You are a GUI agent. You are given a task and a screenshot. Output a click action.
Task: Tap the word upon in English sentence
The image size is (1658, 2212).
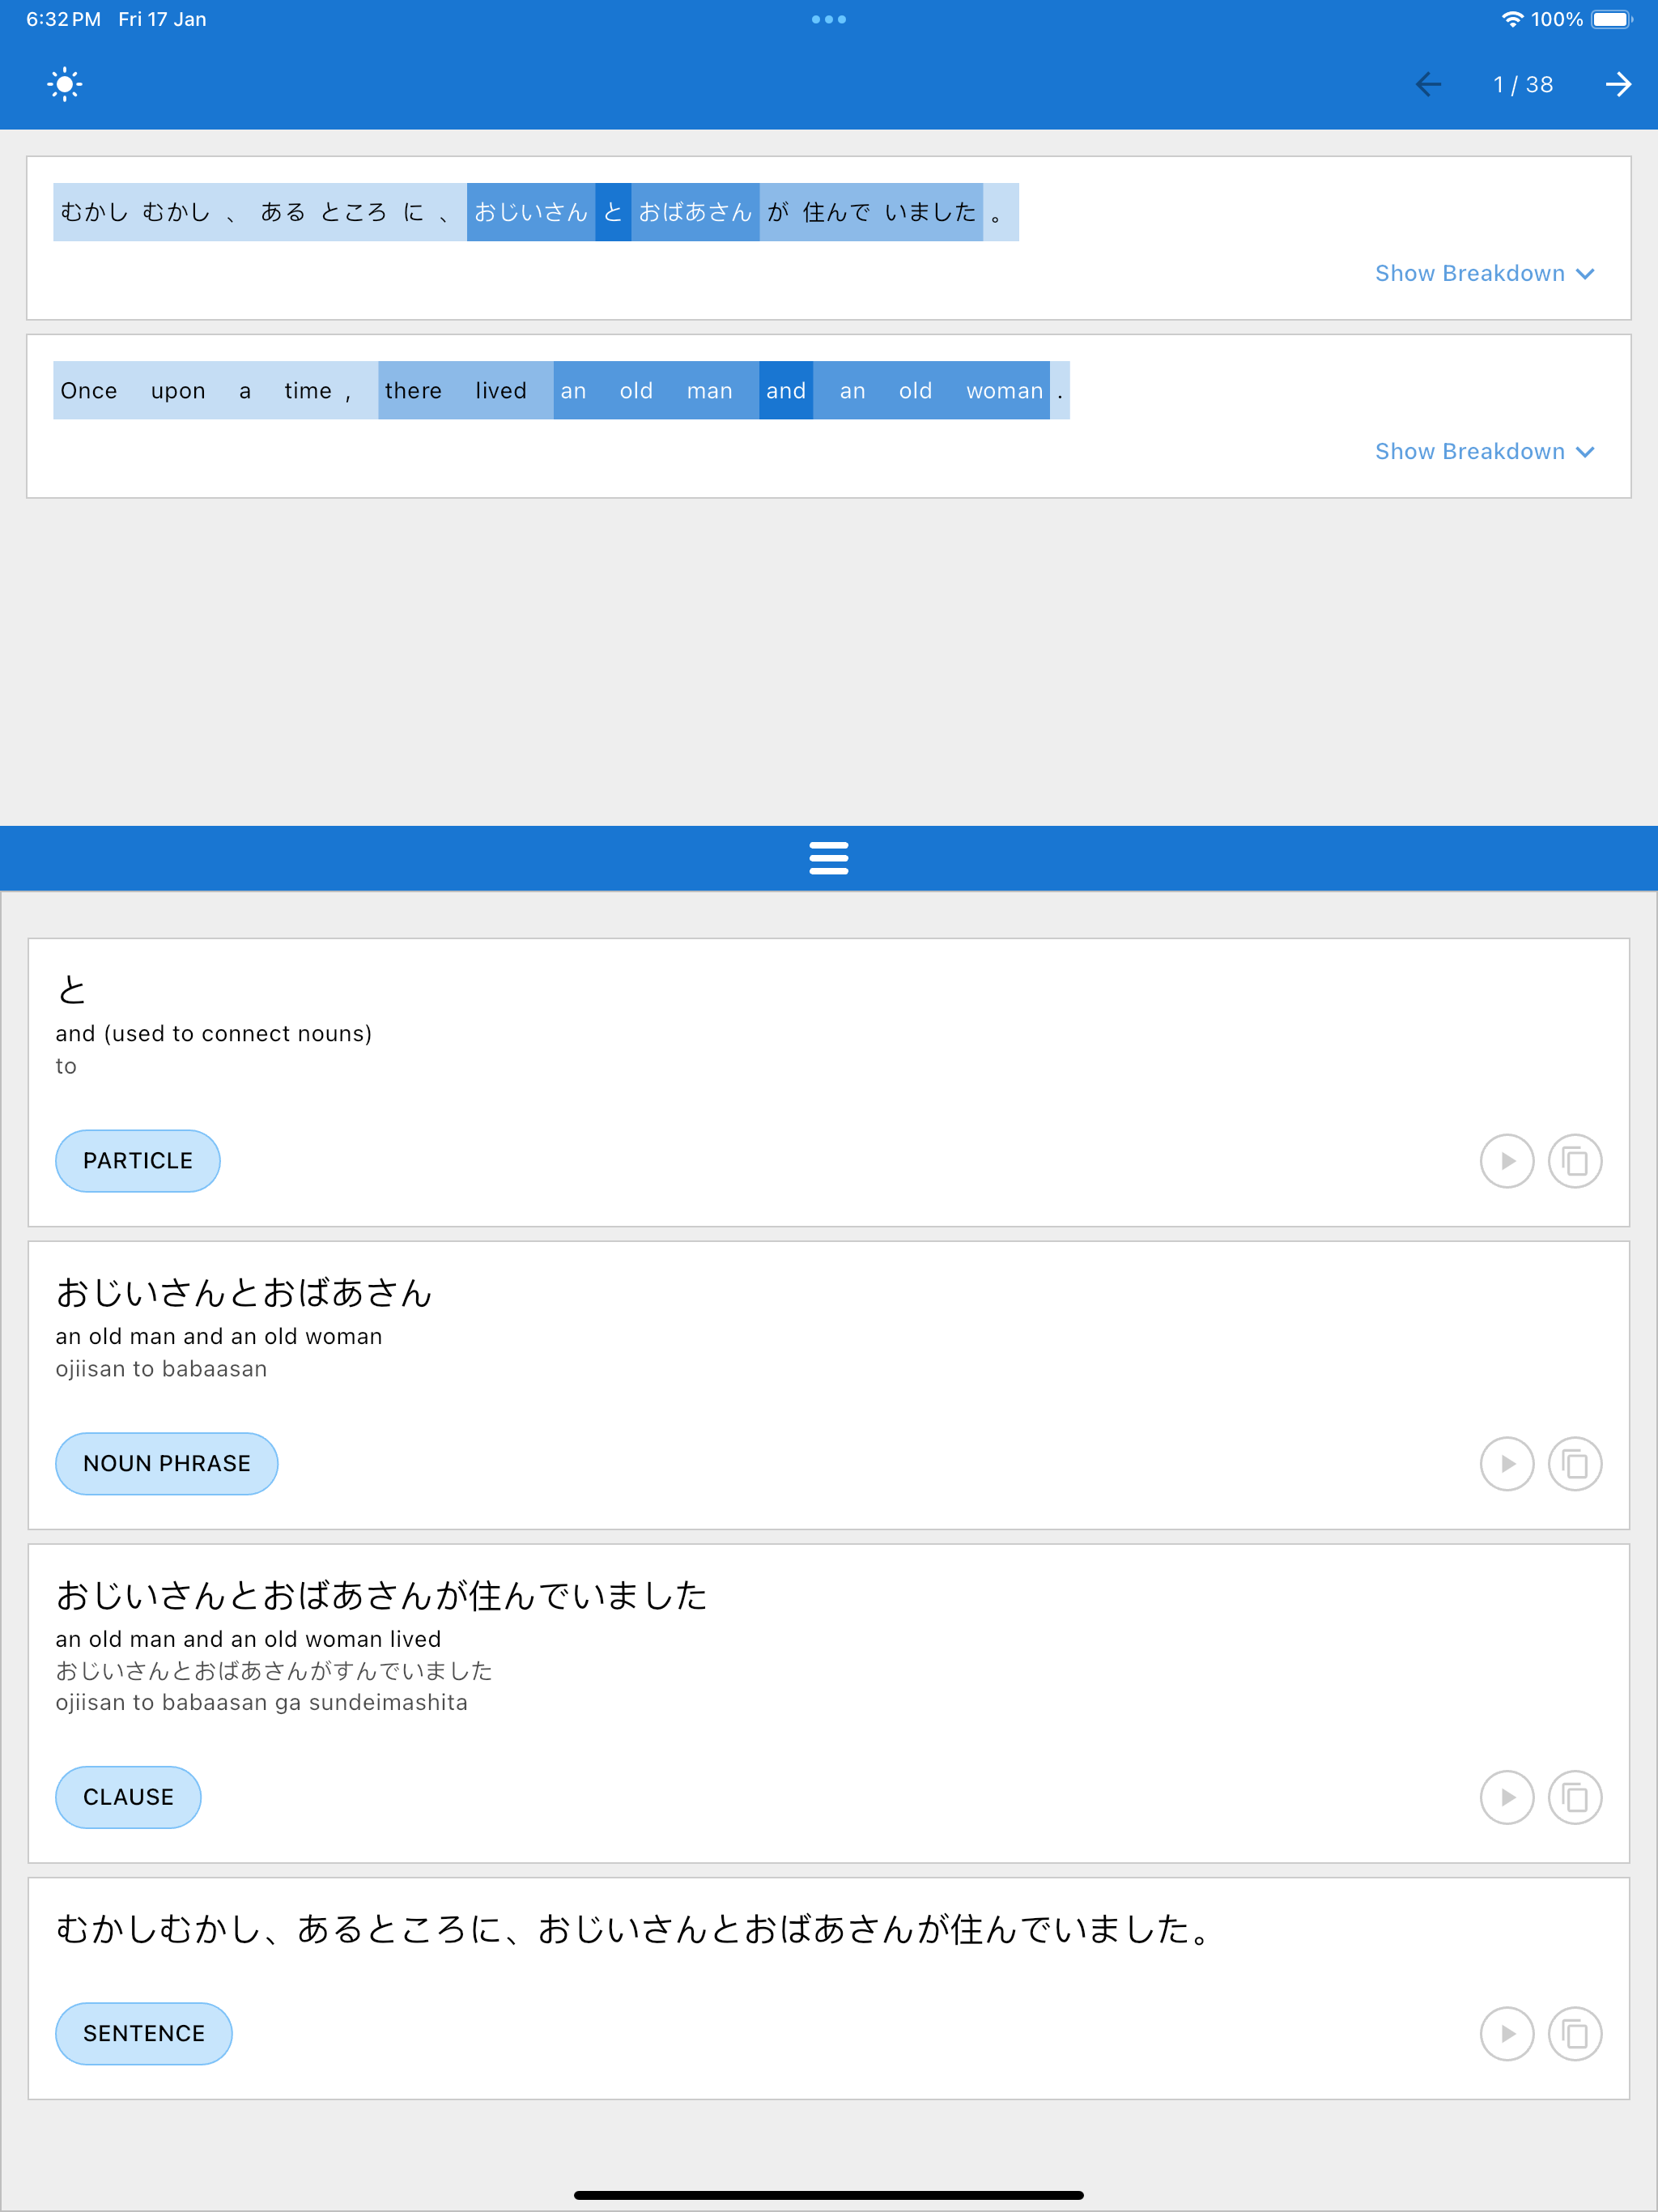[178, 392]
